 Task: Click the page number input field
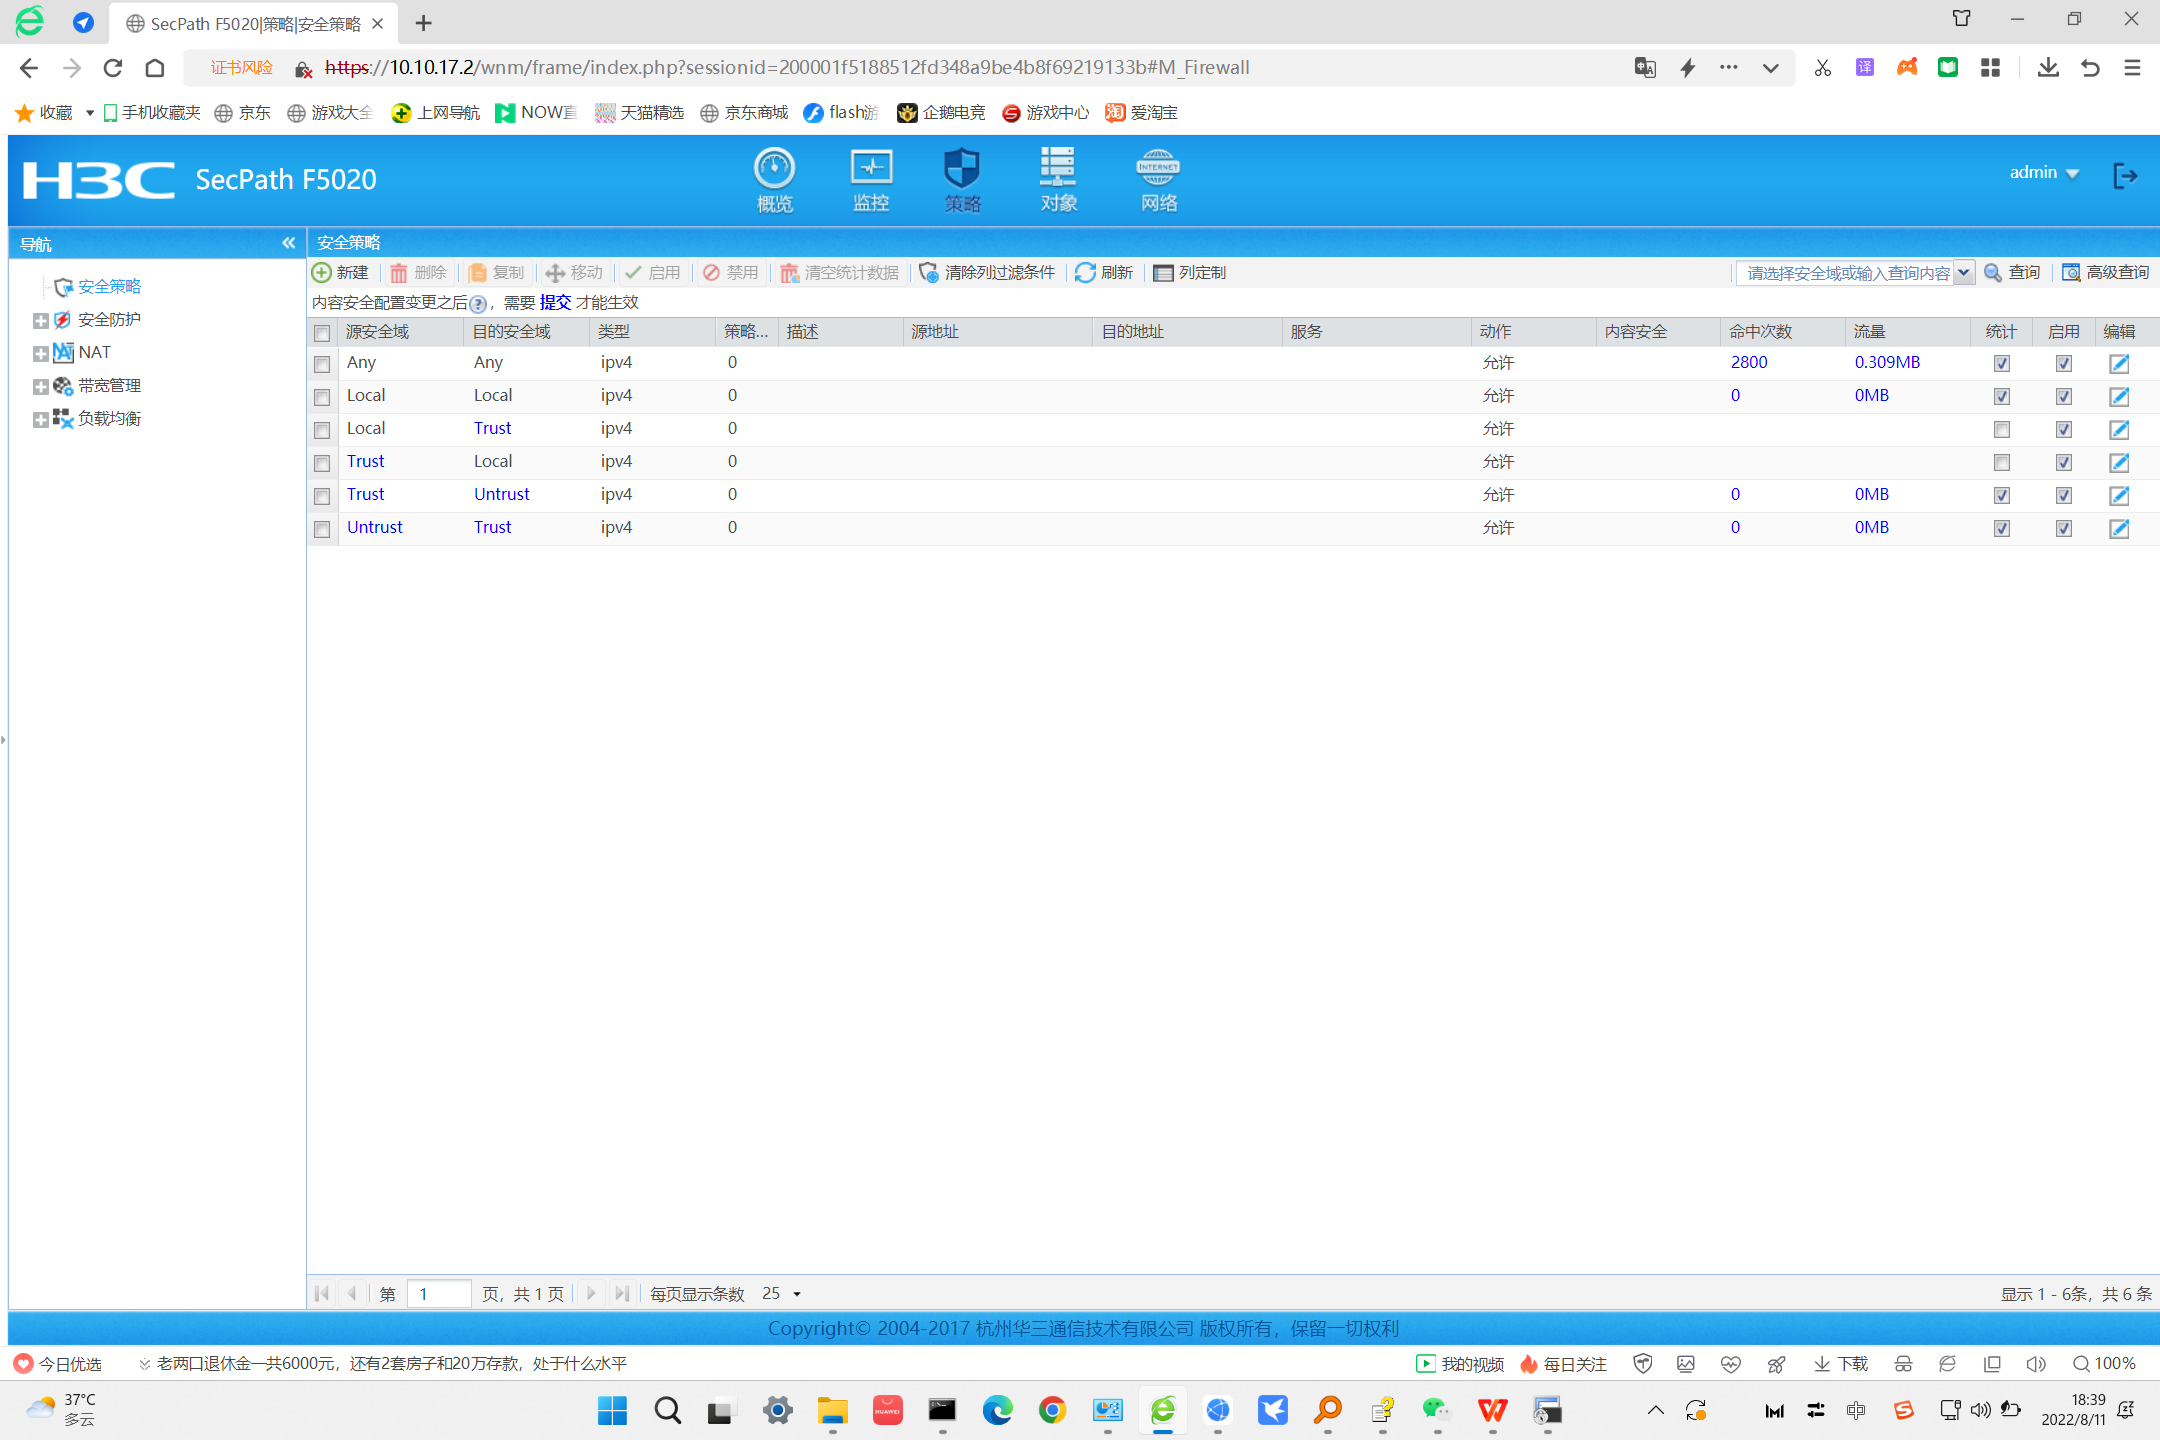[x=440, y=1294]
